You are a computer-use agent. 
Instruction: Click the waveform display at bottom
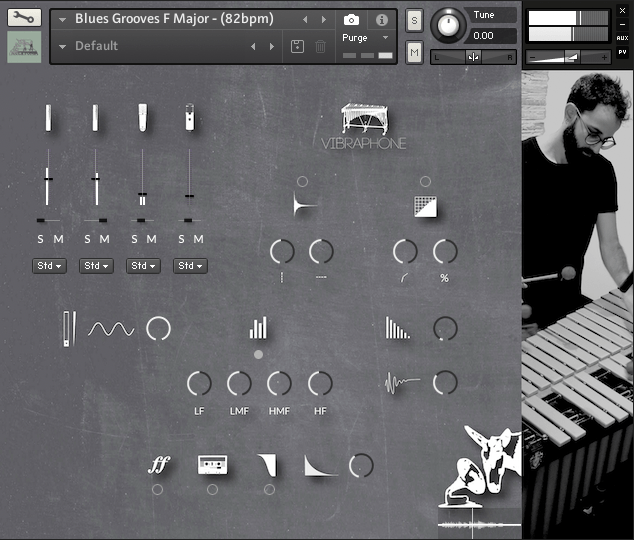[x=480, y=524]
